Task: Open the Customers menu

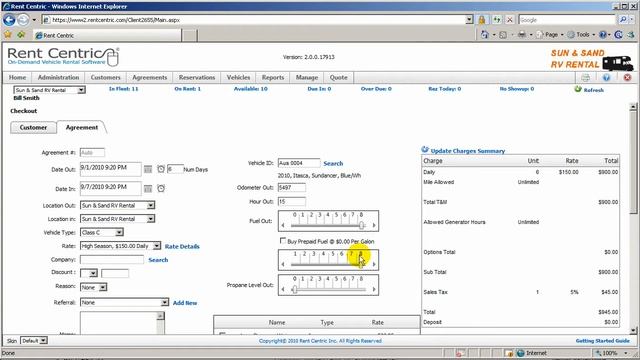Action: pos(105,78)
